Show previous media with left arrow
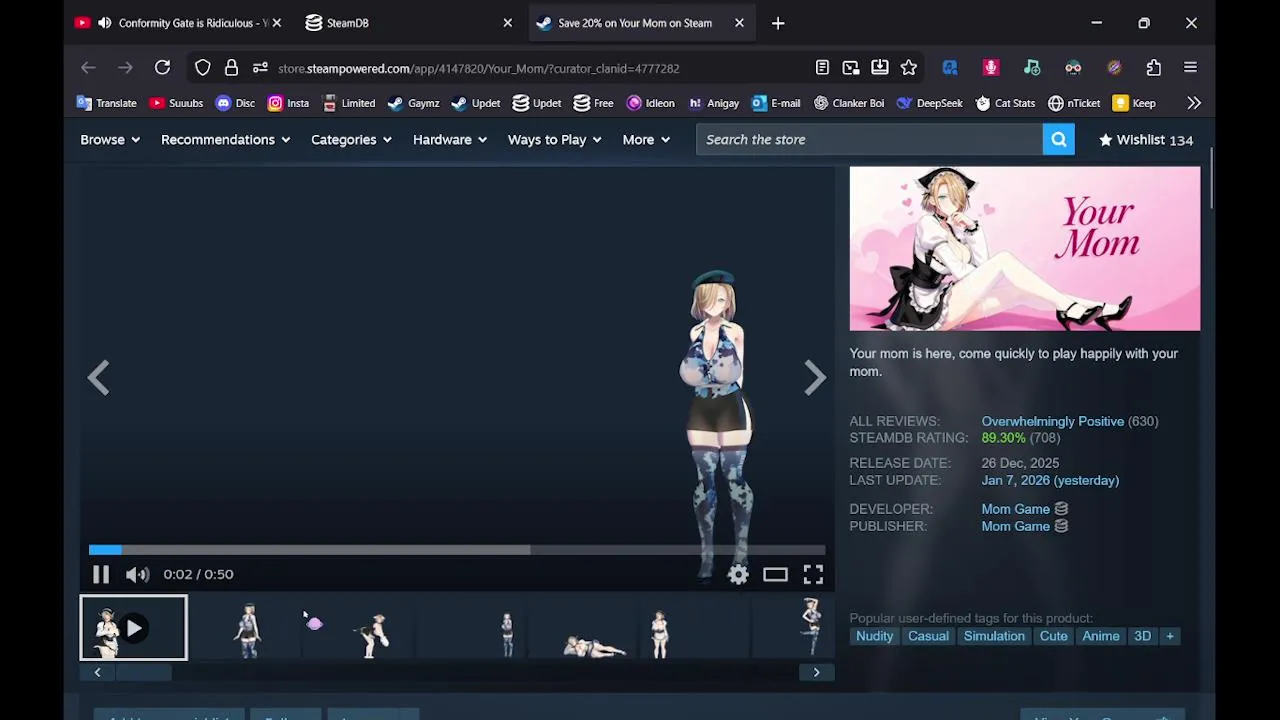 tap(98, 377)
